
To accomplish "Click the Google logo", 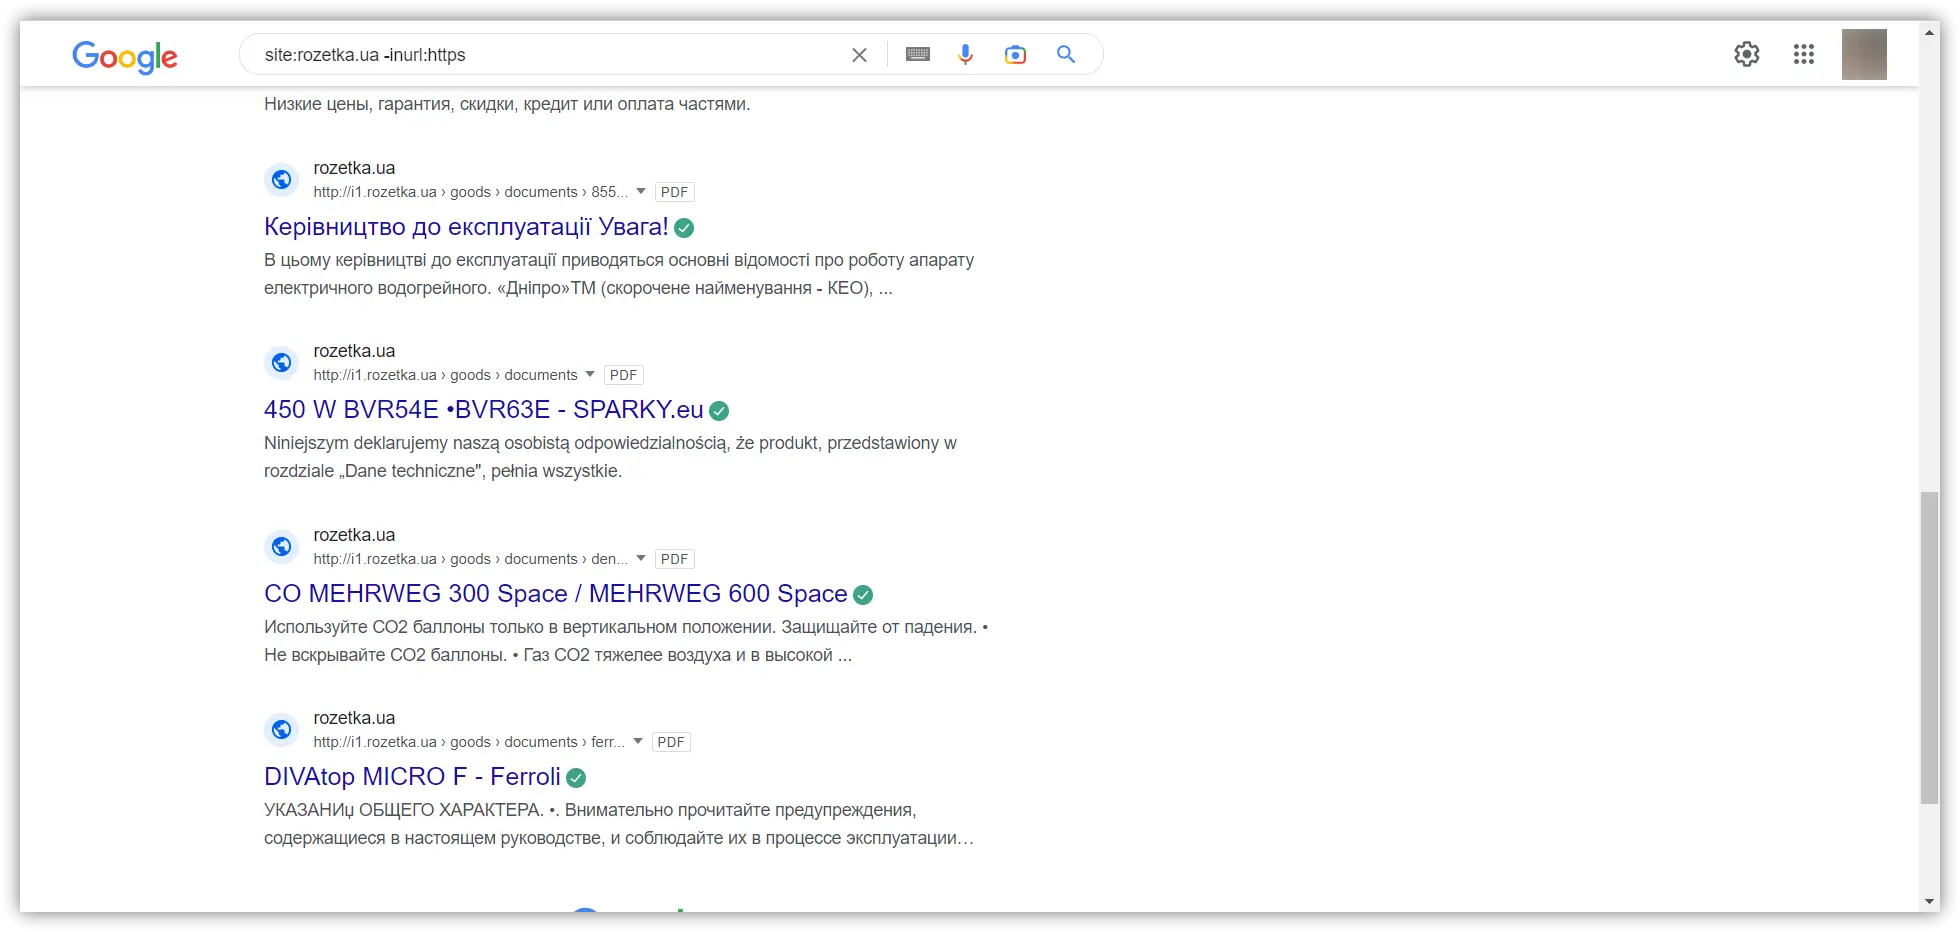I will [125, 56].
